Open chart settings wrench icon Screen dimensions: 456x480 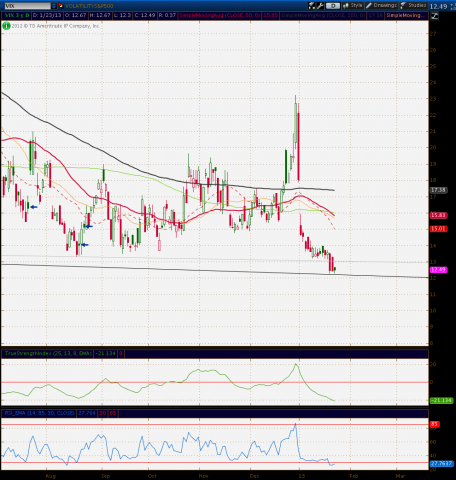[x=320, y=5]
